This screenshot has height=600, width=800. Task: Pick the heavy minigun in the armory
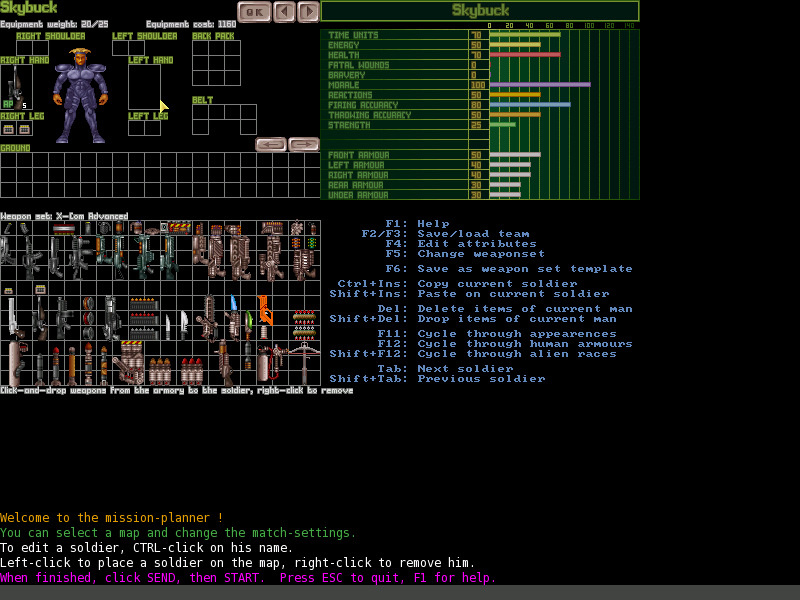click(x=112, y=318)
